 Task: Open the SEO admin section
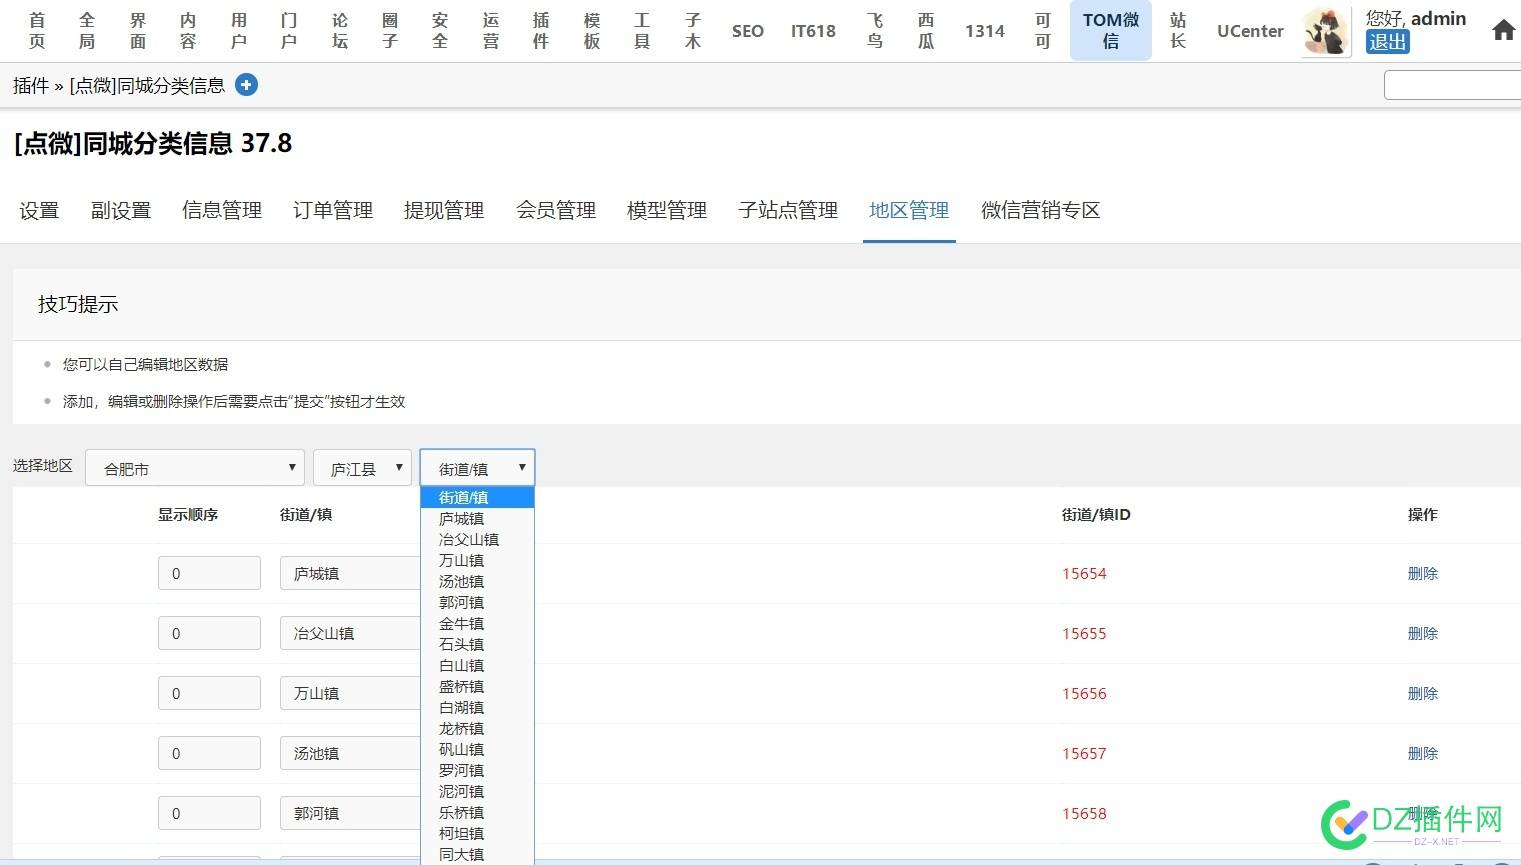click(747, 31)
